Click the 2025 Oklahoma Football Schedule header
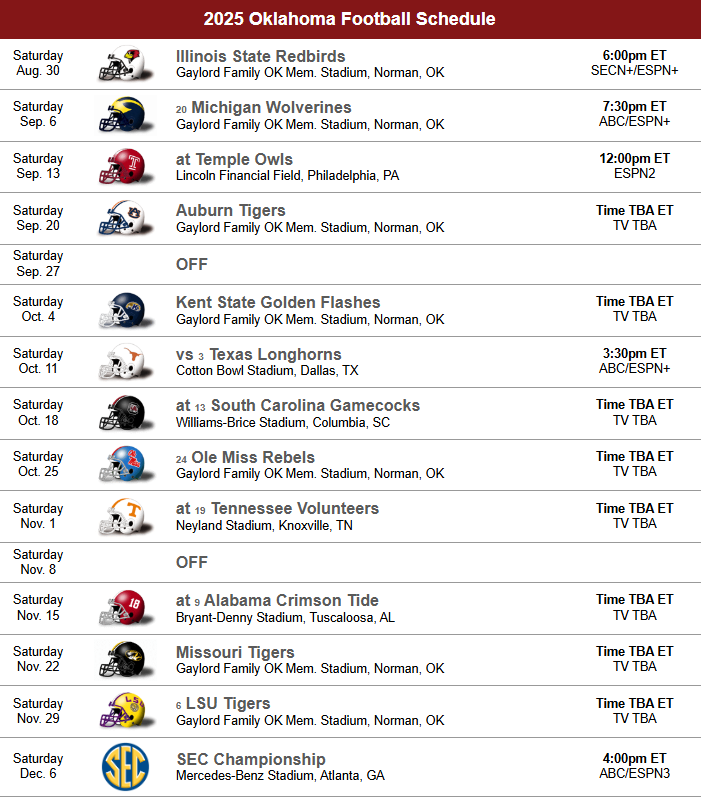Screen dimensions: 701x798 [350, 19]
